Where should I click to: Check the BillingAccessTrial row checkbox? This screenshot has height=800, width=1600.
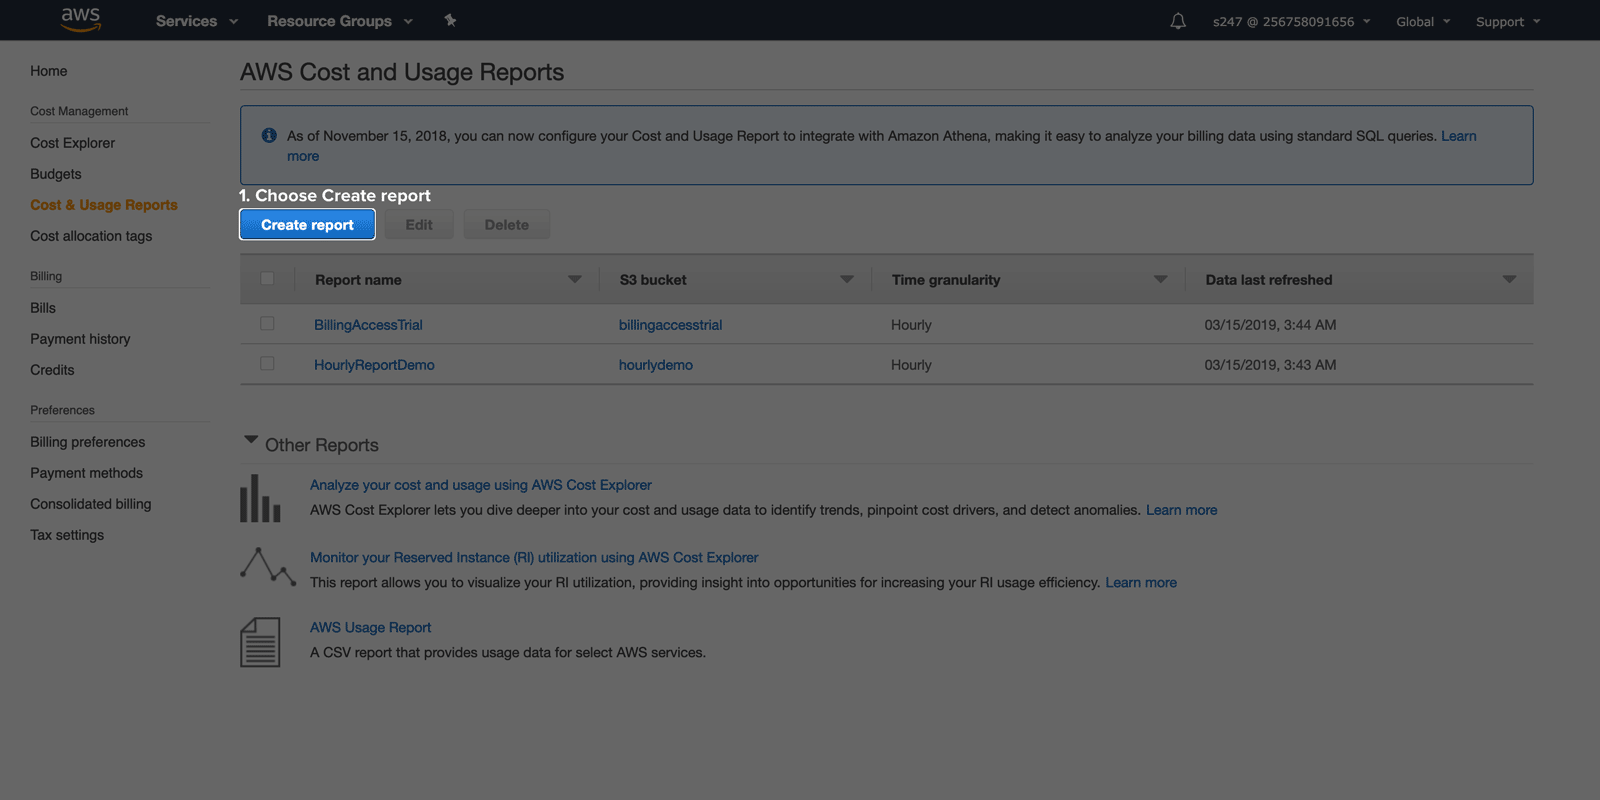pyautogui.click(x=267, y=323)
